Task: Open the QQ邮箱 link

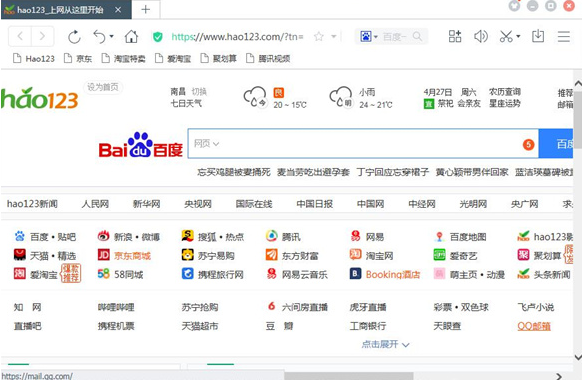Action: coord(534,326)
